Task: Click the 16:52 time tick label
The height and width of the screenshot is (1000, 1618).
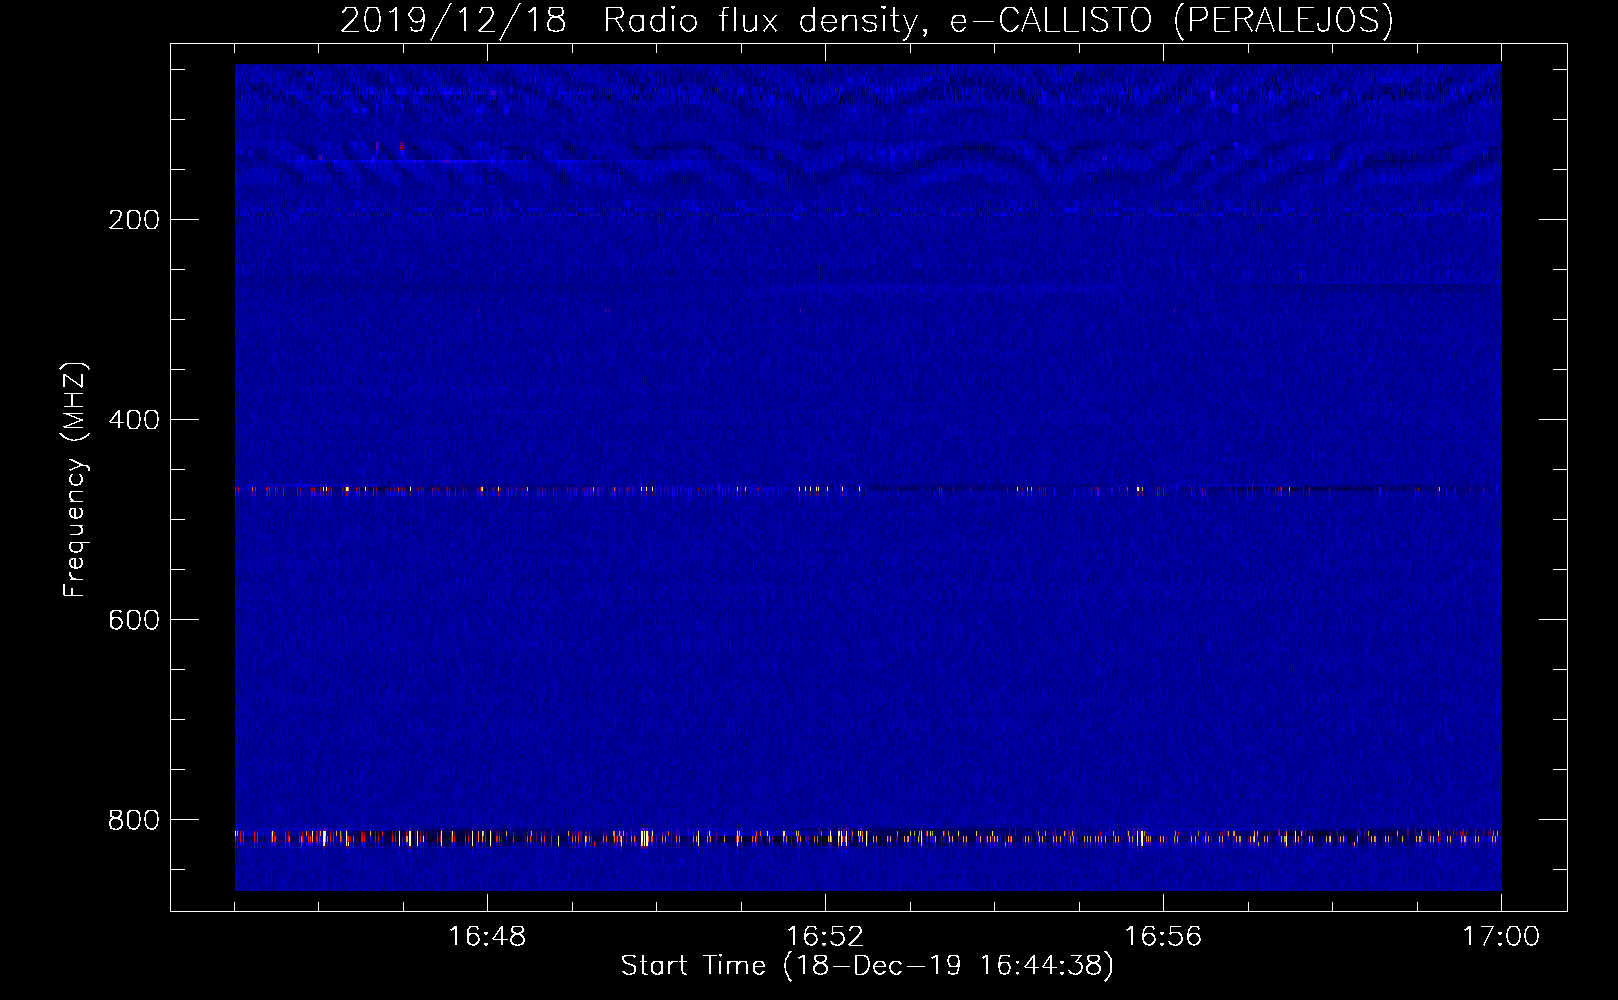Action: coord(825,937)
